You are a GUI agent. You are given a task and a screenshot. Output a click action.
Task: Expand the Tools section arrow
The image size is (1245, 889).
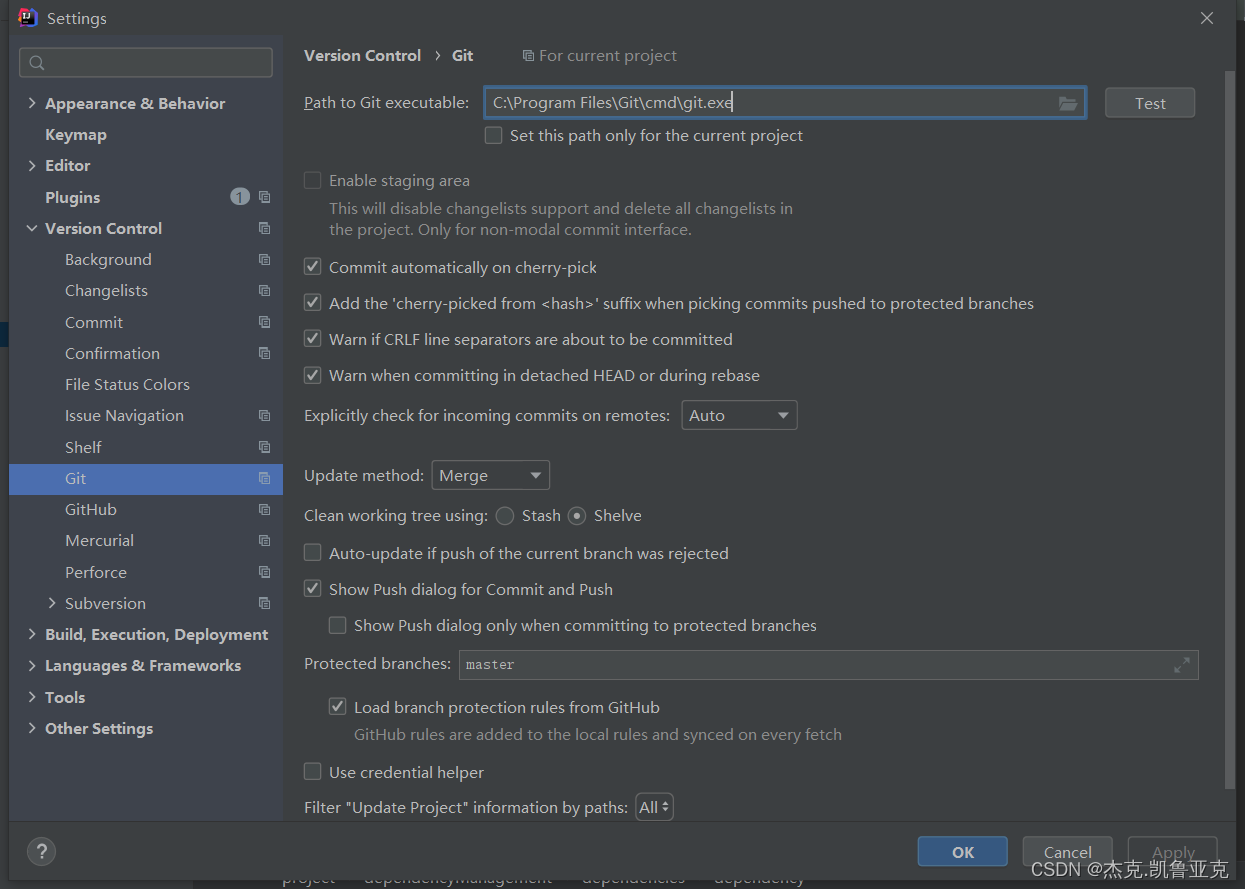[x=32, y=697]
